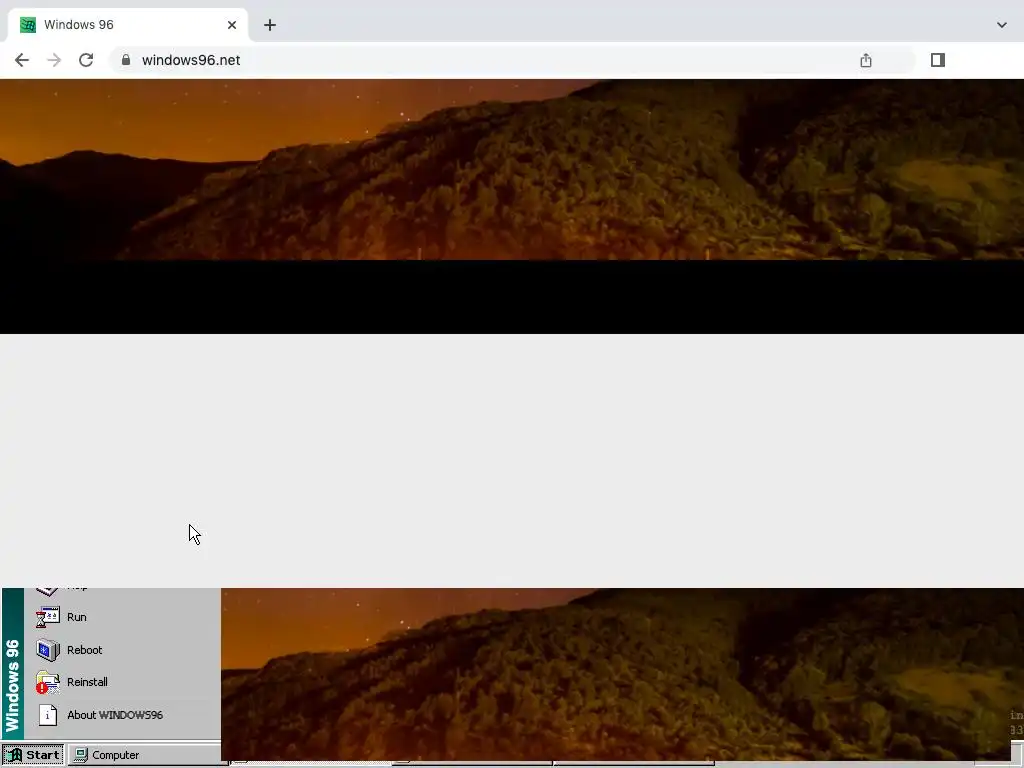Image resolution: width=1024 pixels, height=768 pixels.
Task: Select the Windows 96 browser tab
Action: [x=128, y=25]
